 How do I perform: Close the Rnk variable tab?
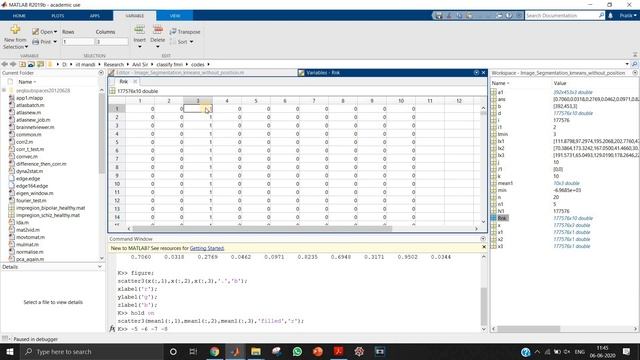point(135,82)
